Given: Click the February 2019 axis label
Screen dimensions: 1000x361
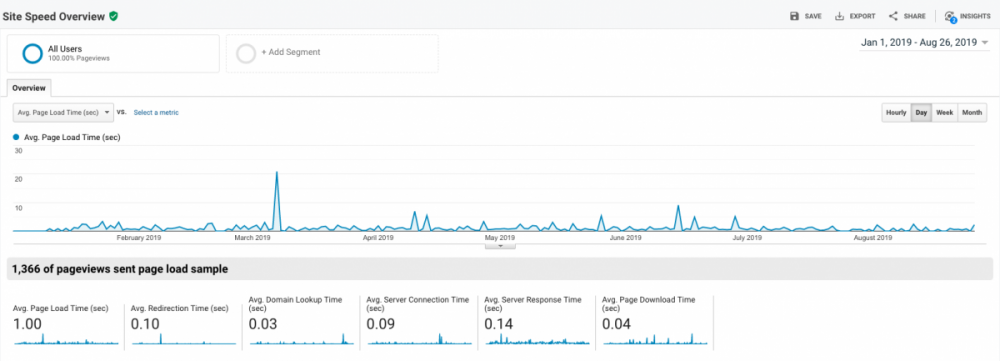Looking at the screenshot, I should (139, 238).
